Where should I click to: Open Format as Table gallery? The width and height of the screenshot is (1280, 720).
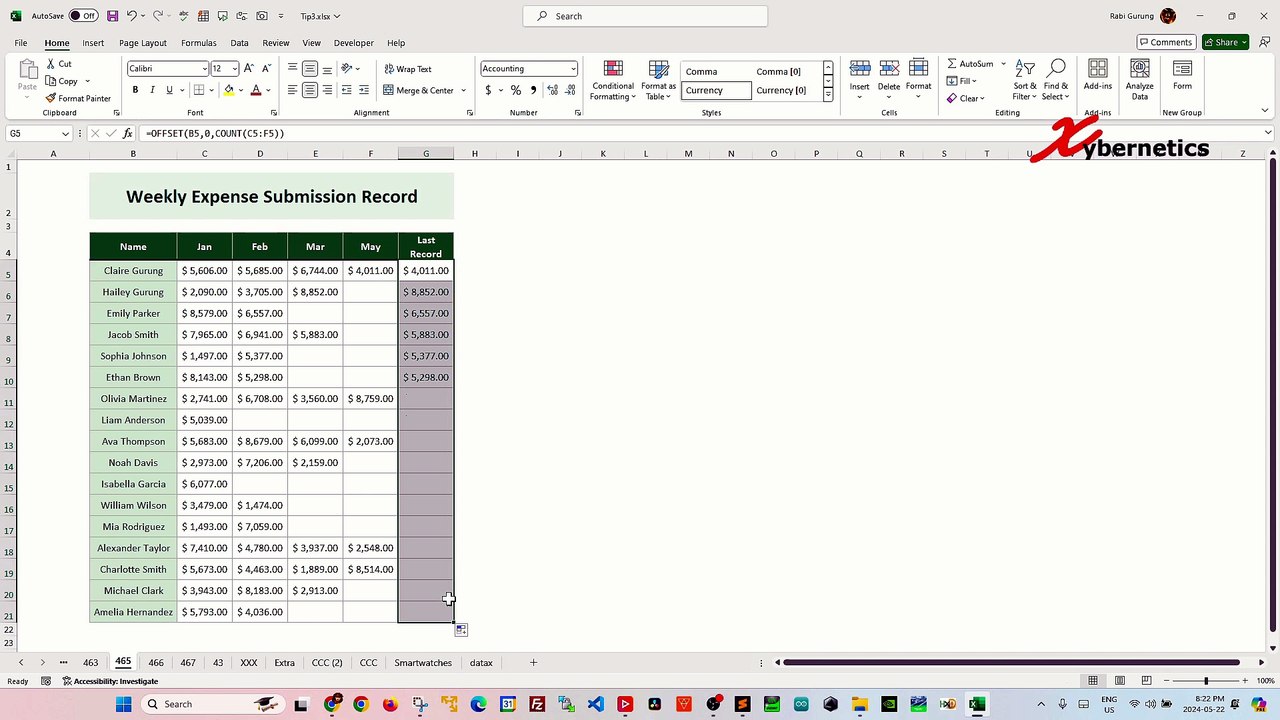click(659, 81)
